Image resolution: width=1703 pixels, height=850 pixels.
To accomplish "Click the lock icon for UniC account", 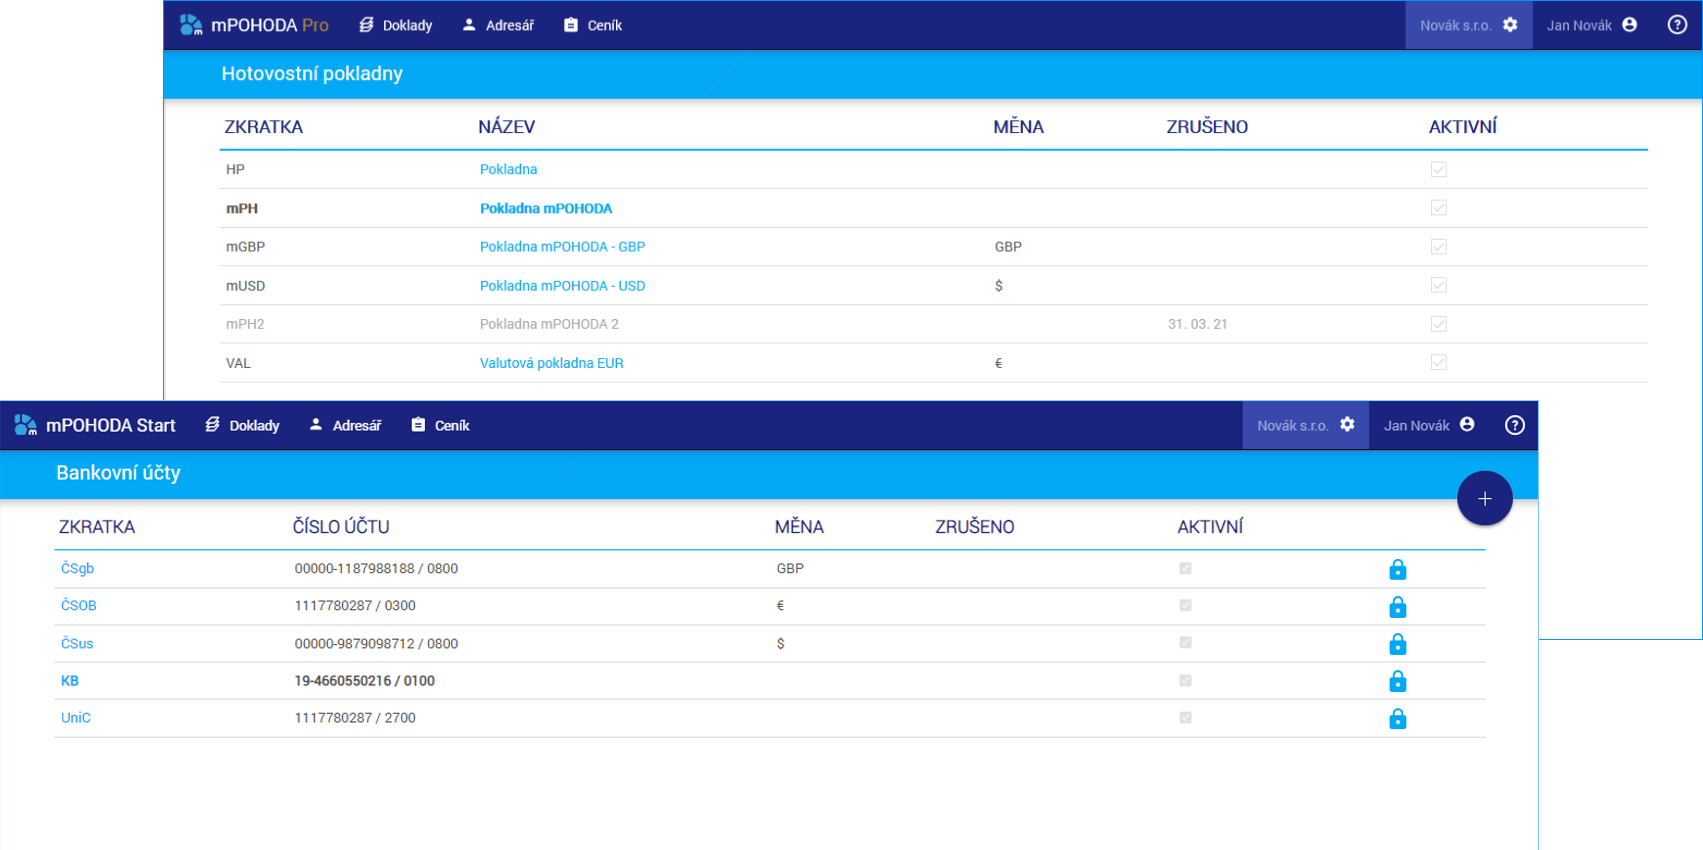I will (1398, 719).
